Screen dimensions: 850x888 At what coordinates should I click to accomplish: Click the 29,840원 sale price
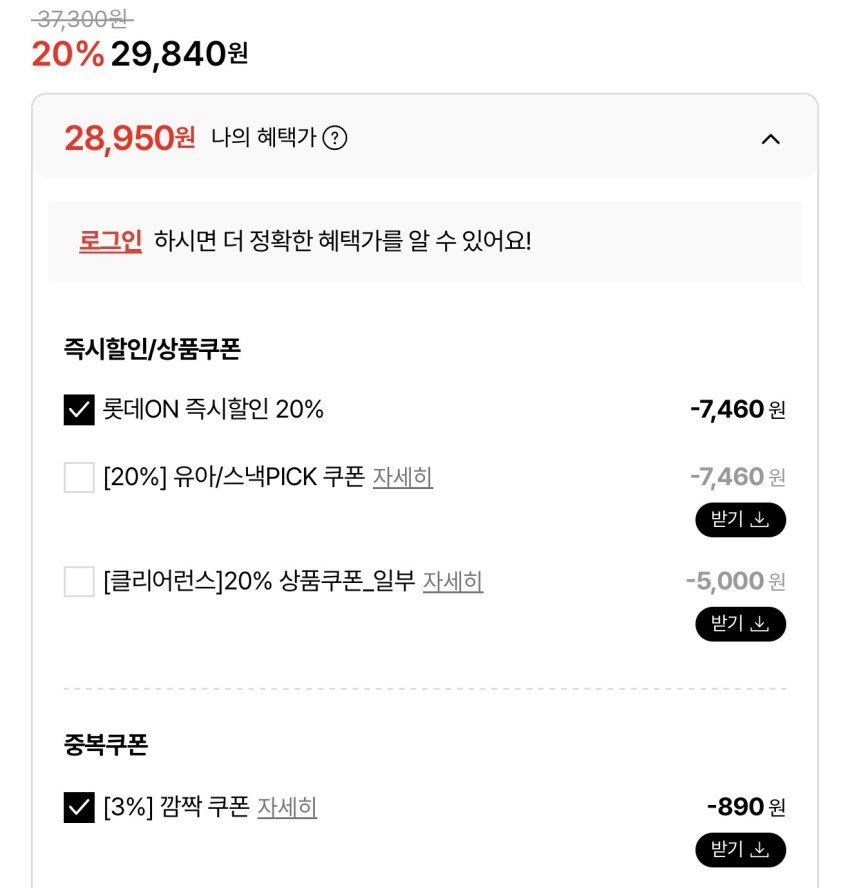pyautogui.click(x=179, y=54)
